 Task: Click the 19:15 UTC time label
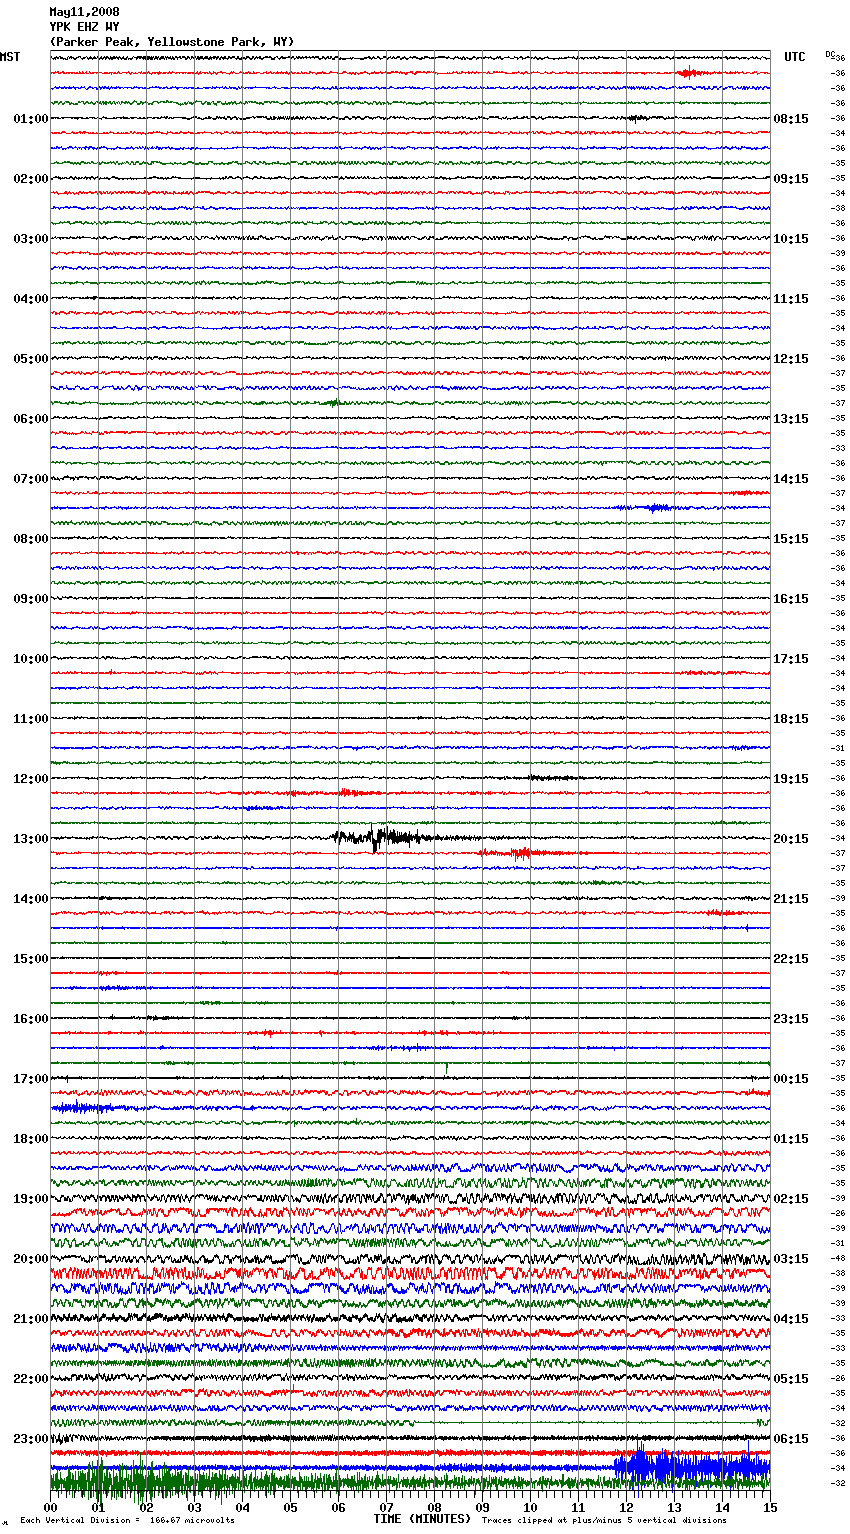click(791, 779)
